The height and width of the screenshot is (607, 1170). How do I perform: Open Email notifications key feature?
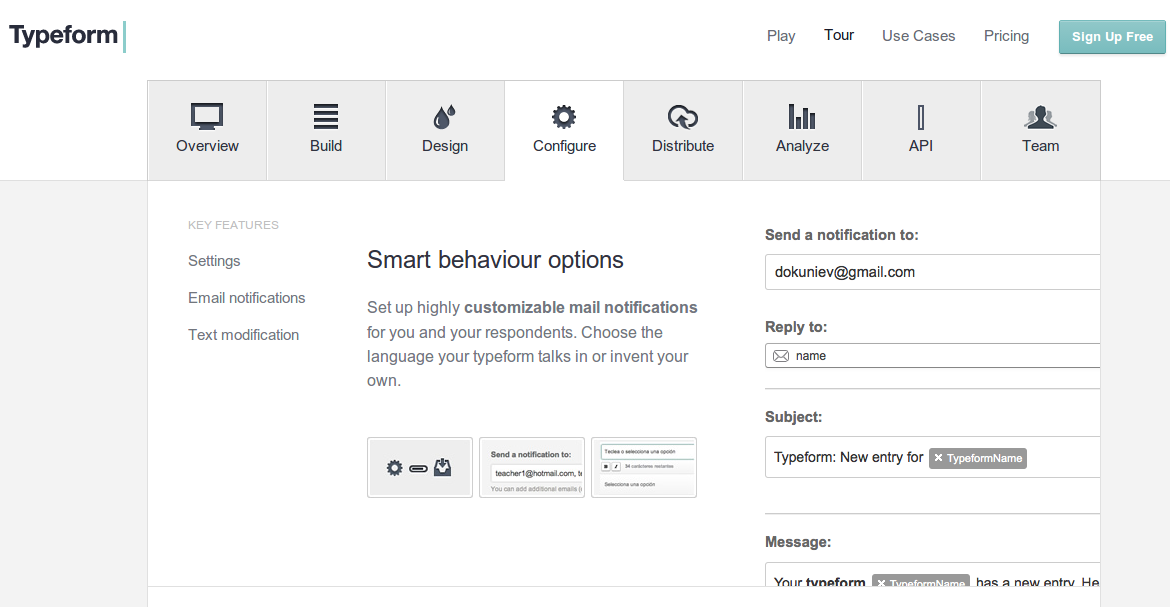[x=246, y=298]
